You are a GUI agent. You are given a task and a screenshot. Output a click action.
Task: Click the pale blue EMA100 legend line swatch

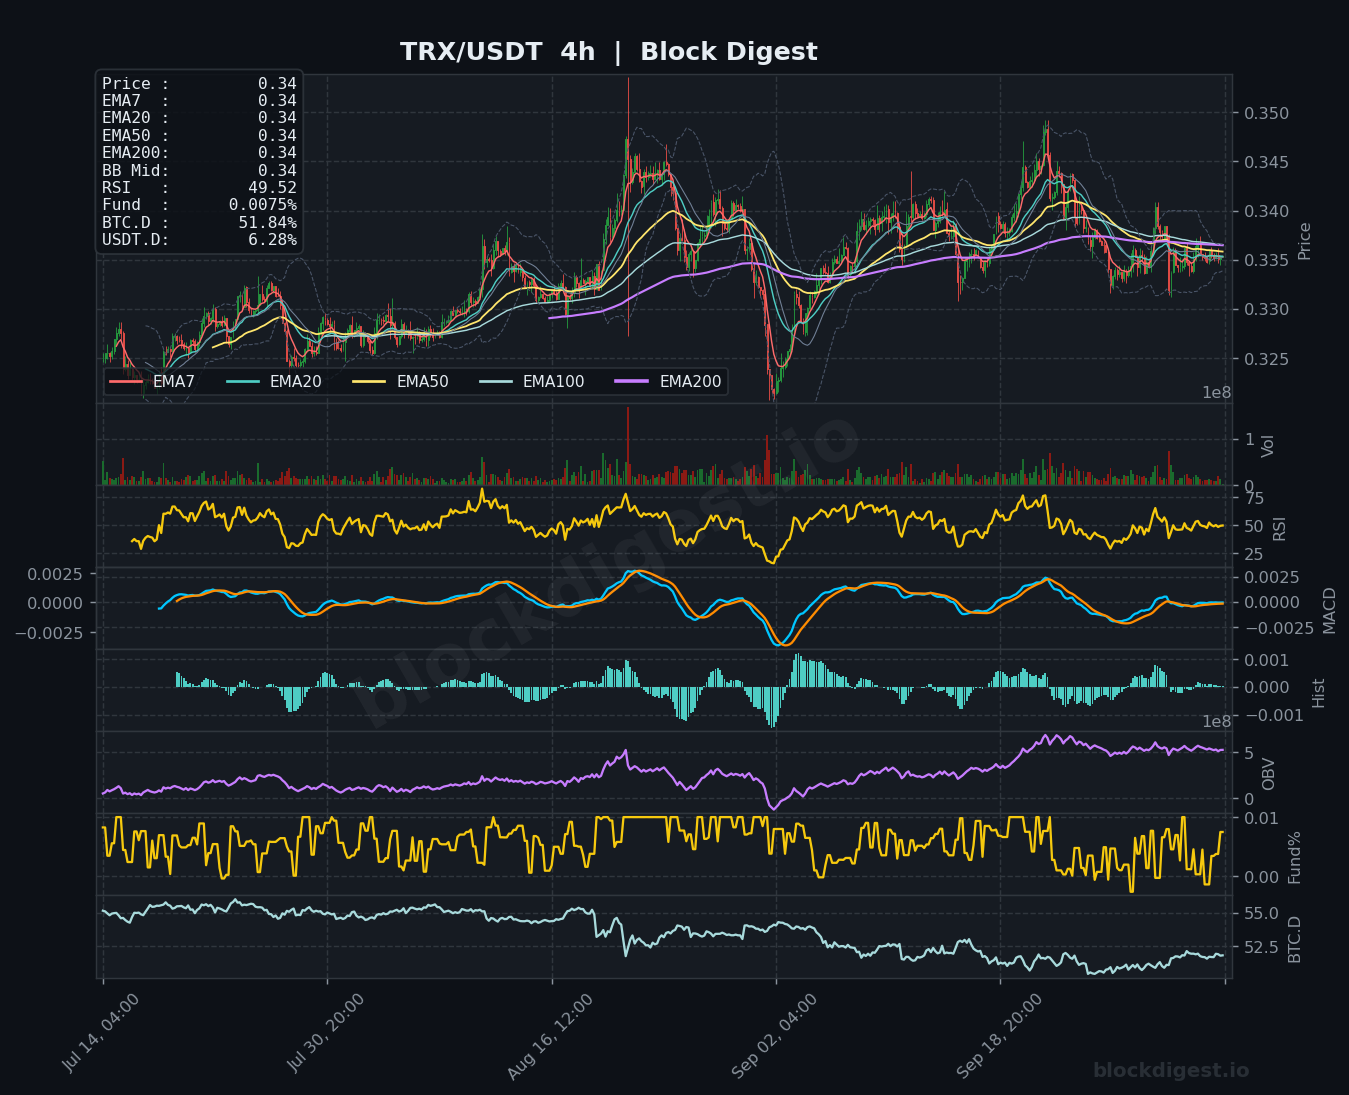496,382
